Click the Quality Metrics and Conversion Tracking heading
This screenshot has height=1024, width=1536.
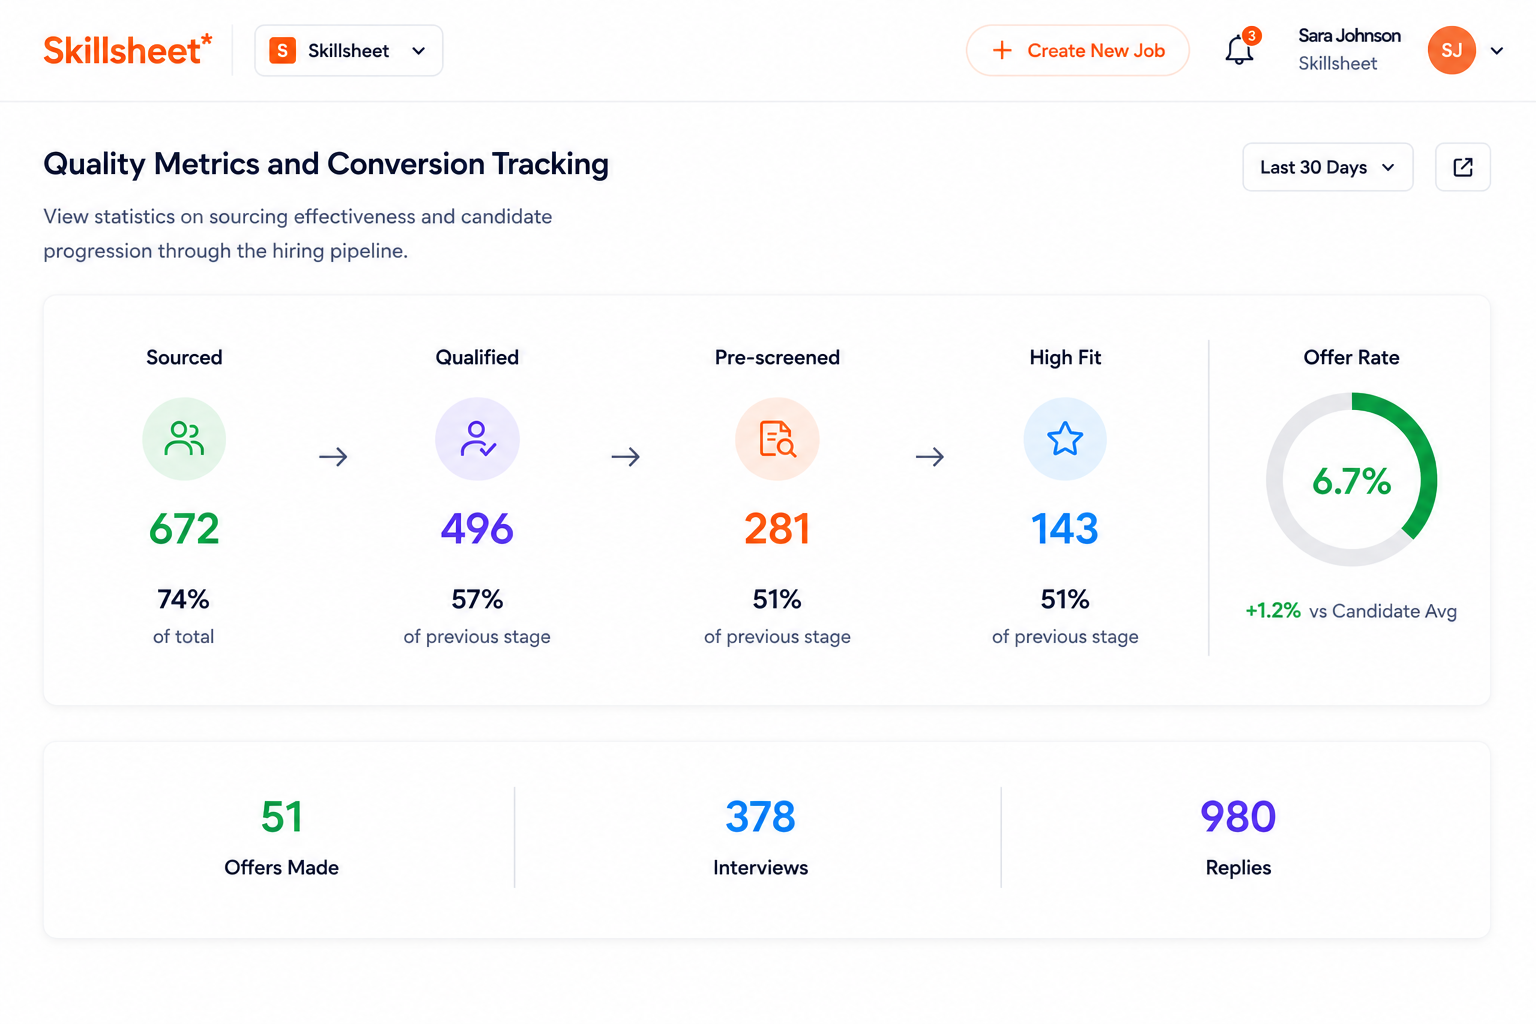[x=326, y=163]
